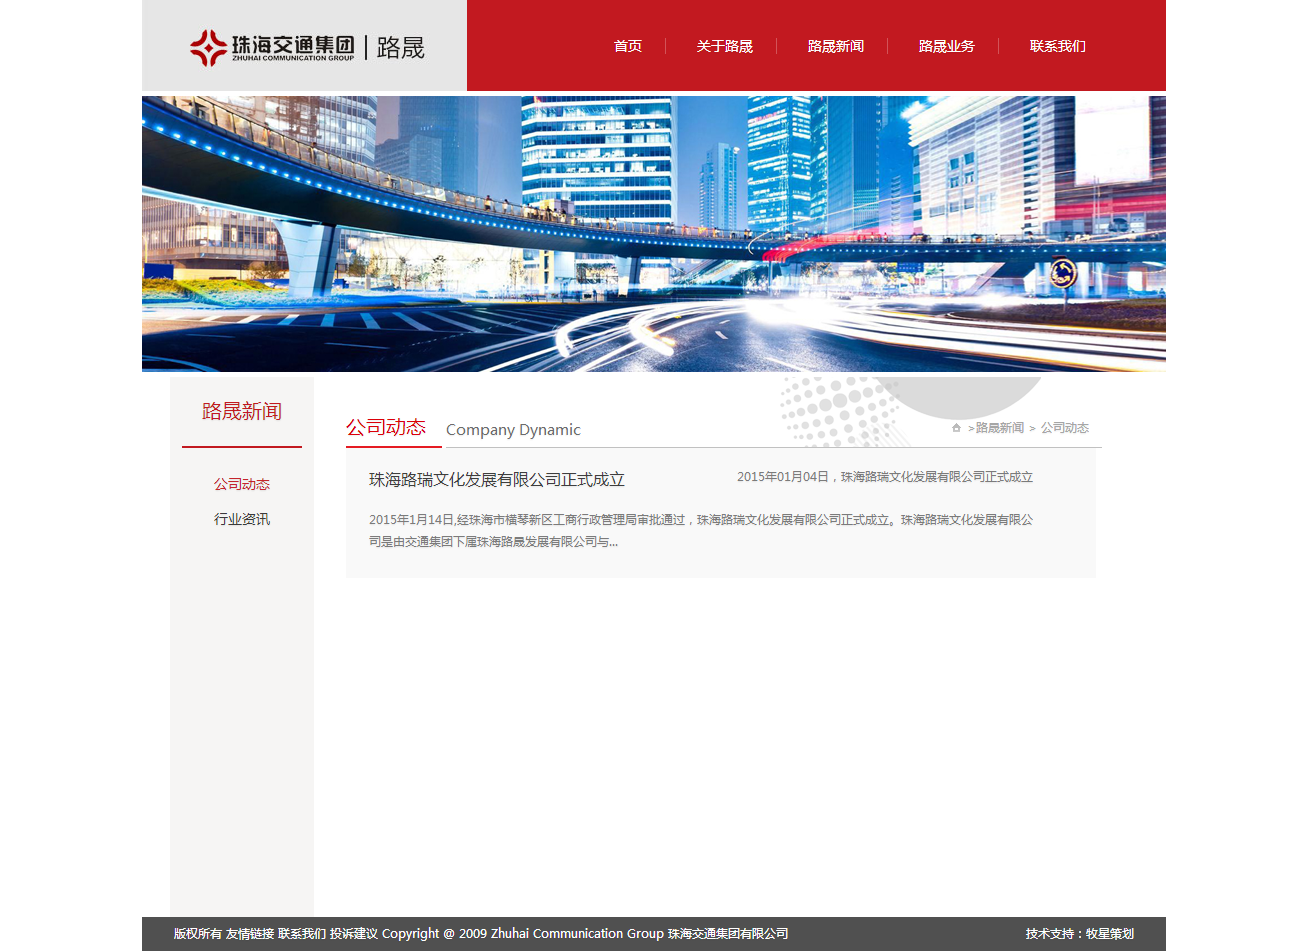Visit 牧星策划 technical support link
This screenshot has width=1308, height=951.
tap(1112, 933)
